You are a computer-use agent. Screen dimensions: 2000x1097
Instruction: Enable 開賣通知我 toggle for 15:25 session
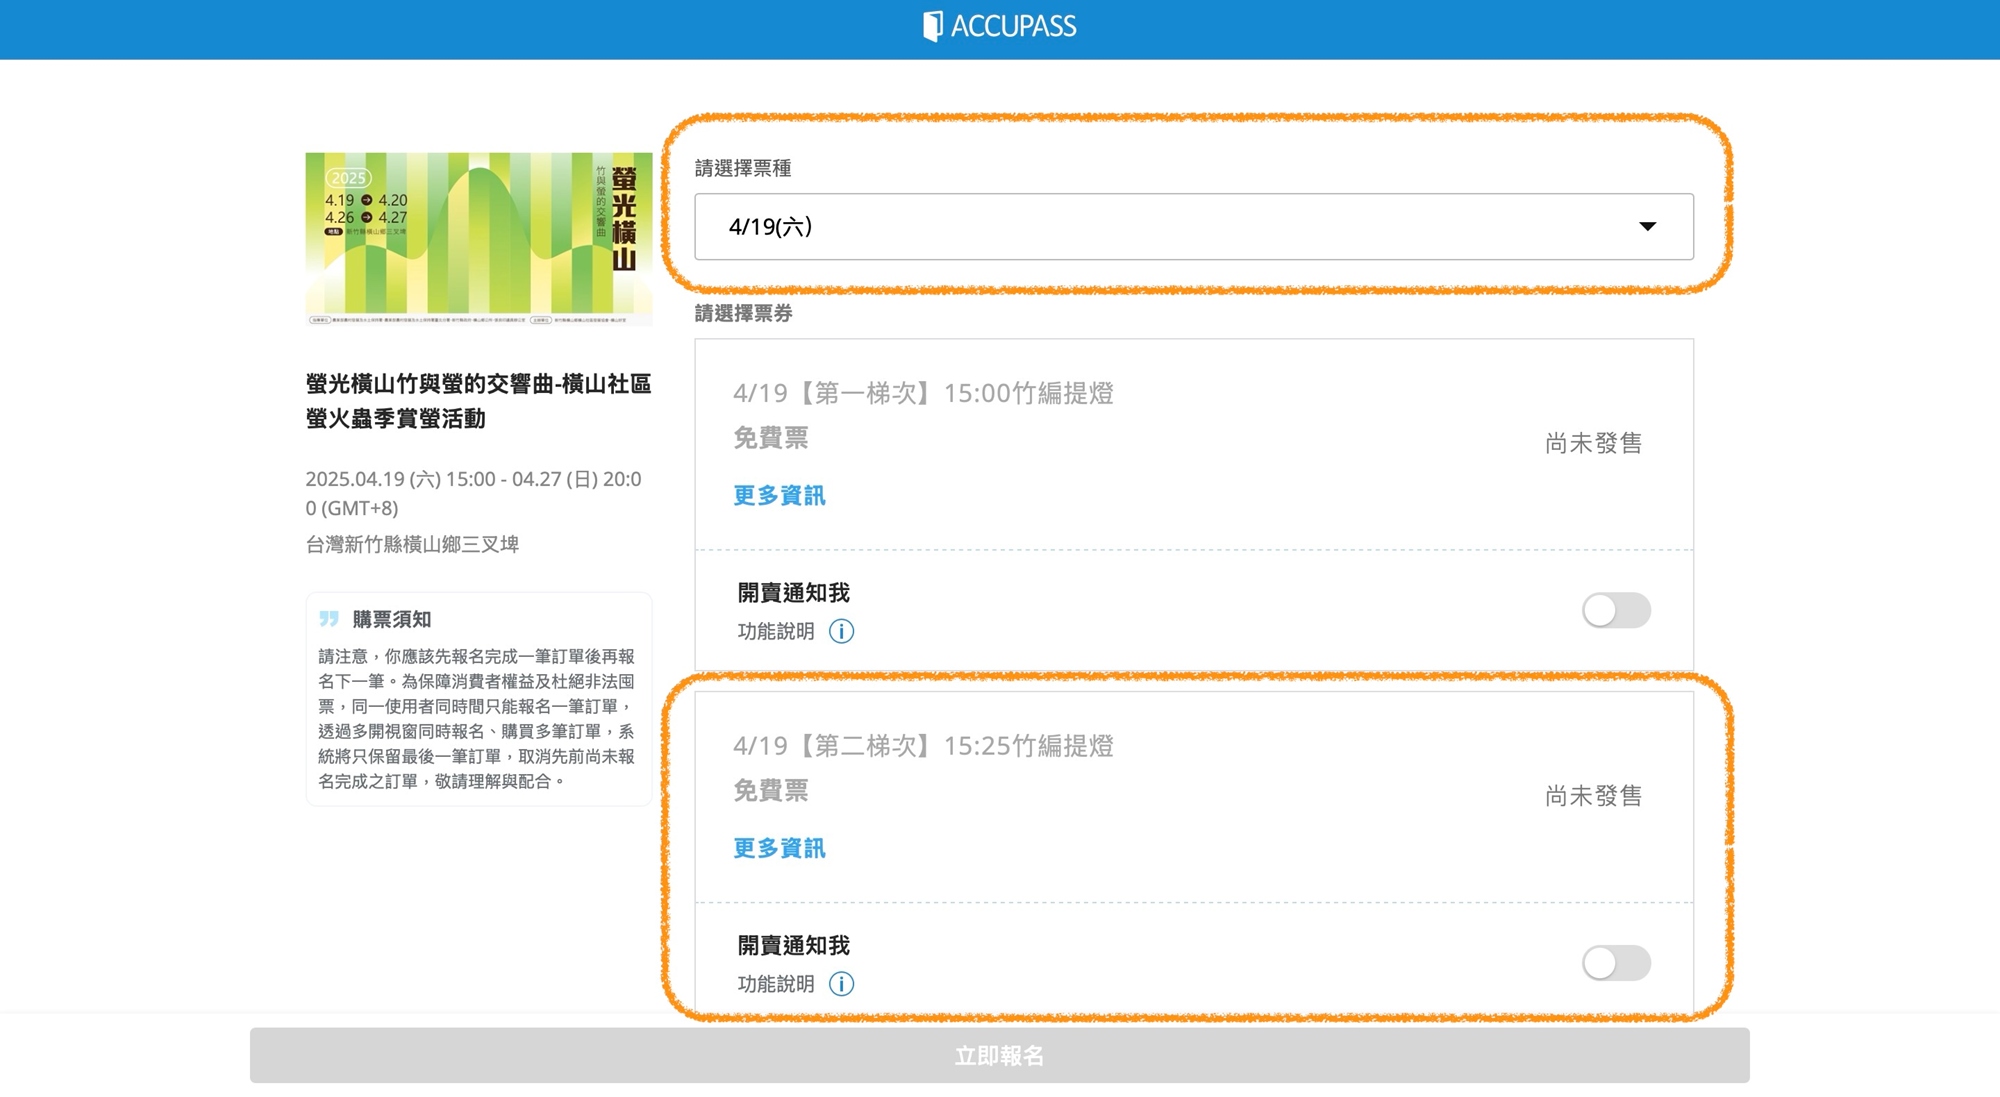(1615, 963)
